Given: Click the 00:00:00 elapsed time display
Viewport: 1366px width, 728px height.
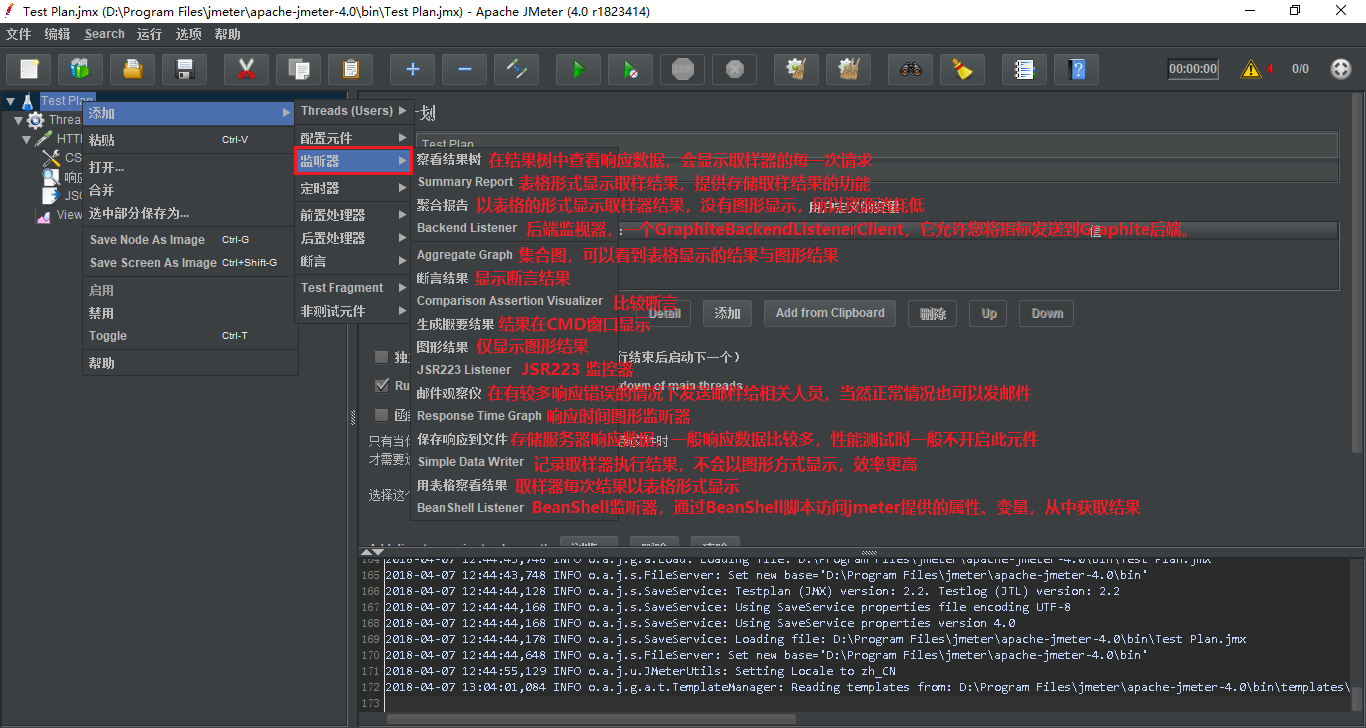Looking at the screenshot, I should click(x=1193, y=69).
